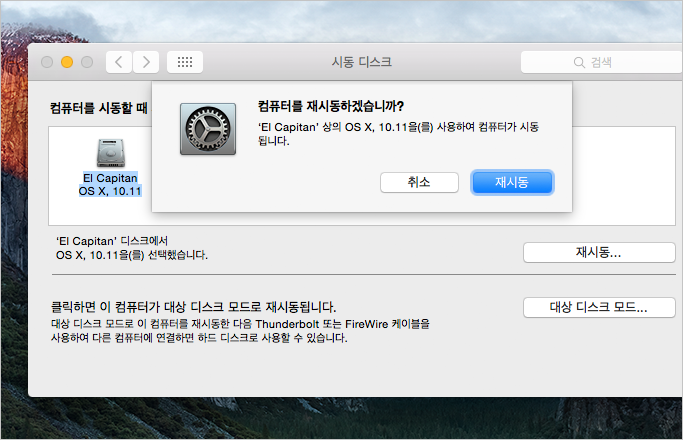This screenshot has width=683, height=440.
Task: Click the 컴퓨터를 시동할 때 heading
Action: click(99, 108)
